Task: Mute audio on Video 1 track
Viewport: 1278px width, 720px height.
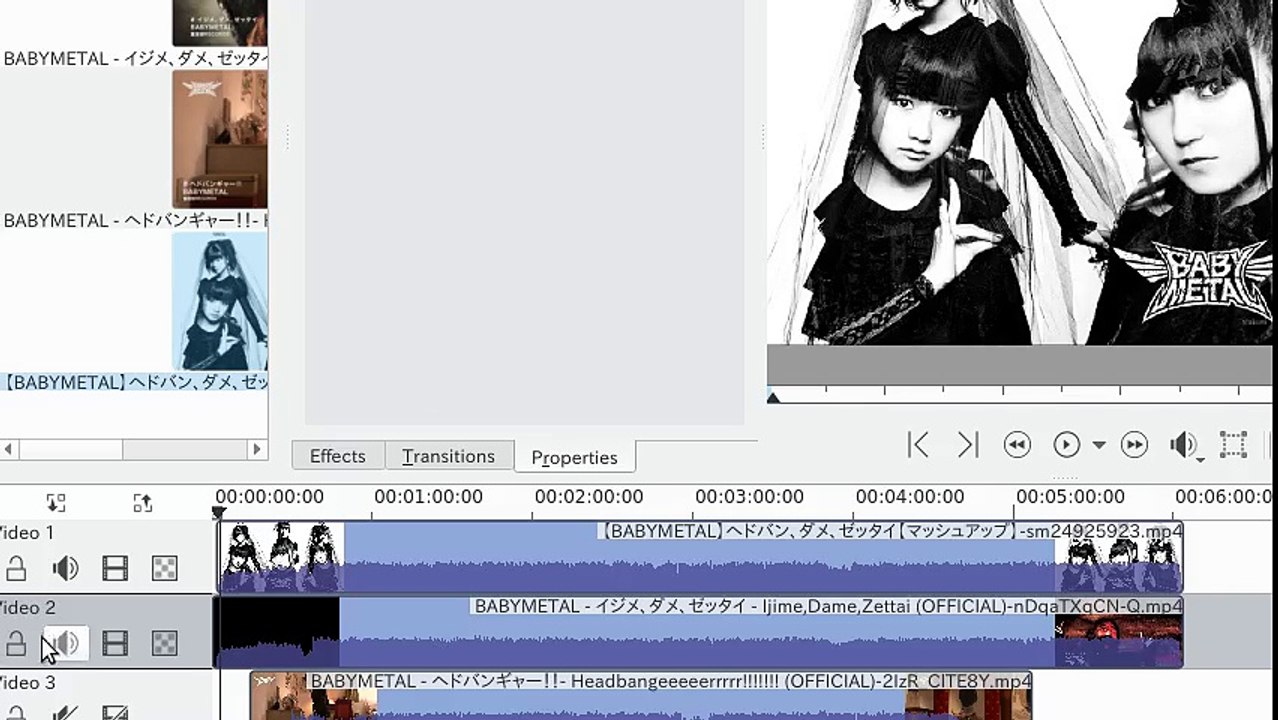Action: click(x=65, y=569)
